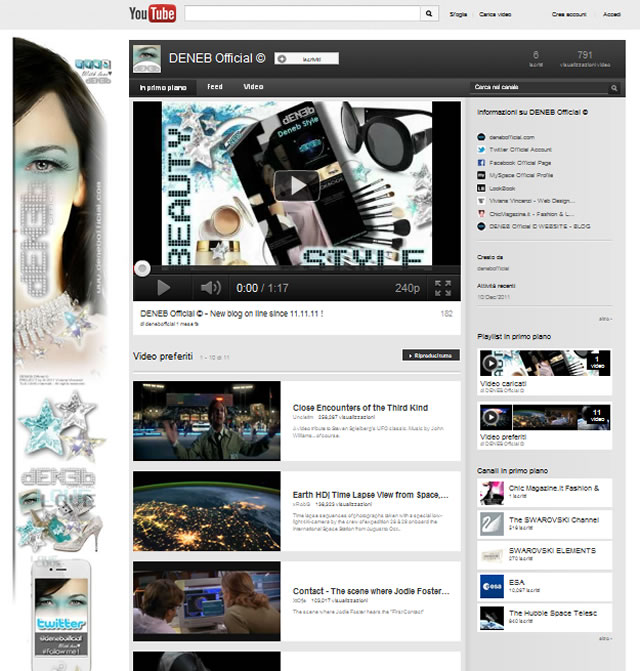This screenshot has height=671, width=640.
Task: Play the Video preferiti playlist thumbnail
Action: [x=545, y=417]
